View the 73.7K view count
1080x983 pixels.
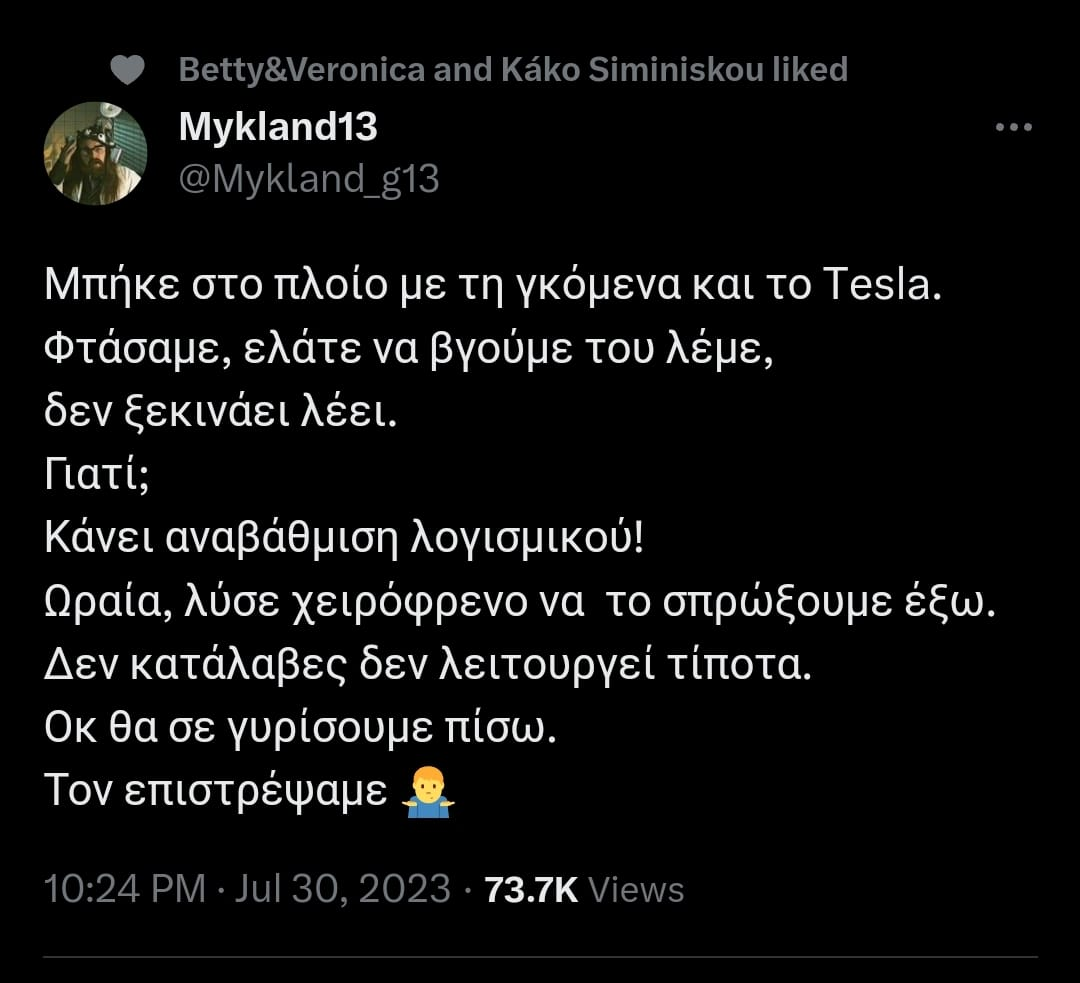(530, 889)
